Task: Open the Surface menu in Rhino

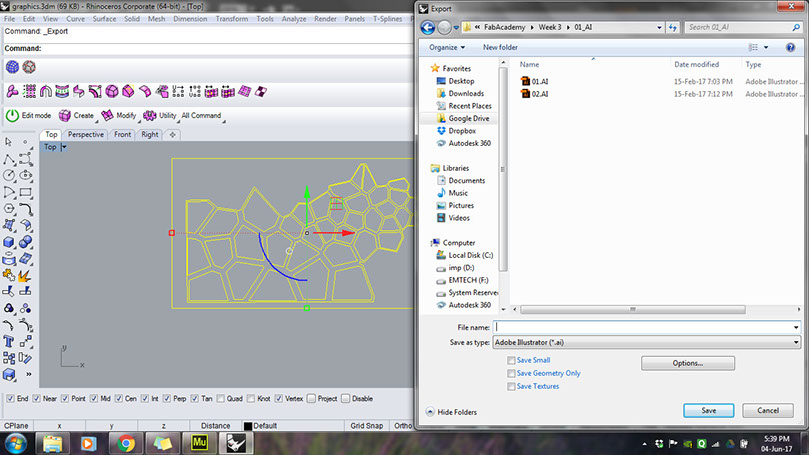Action: click(x=104, y=19)
